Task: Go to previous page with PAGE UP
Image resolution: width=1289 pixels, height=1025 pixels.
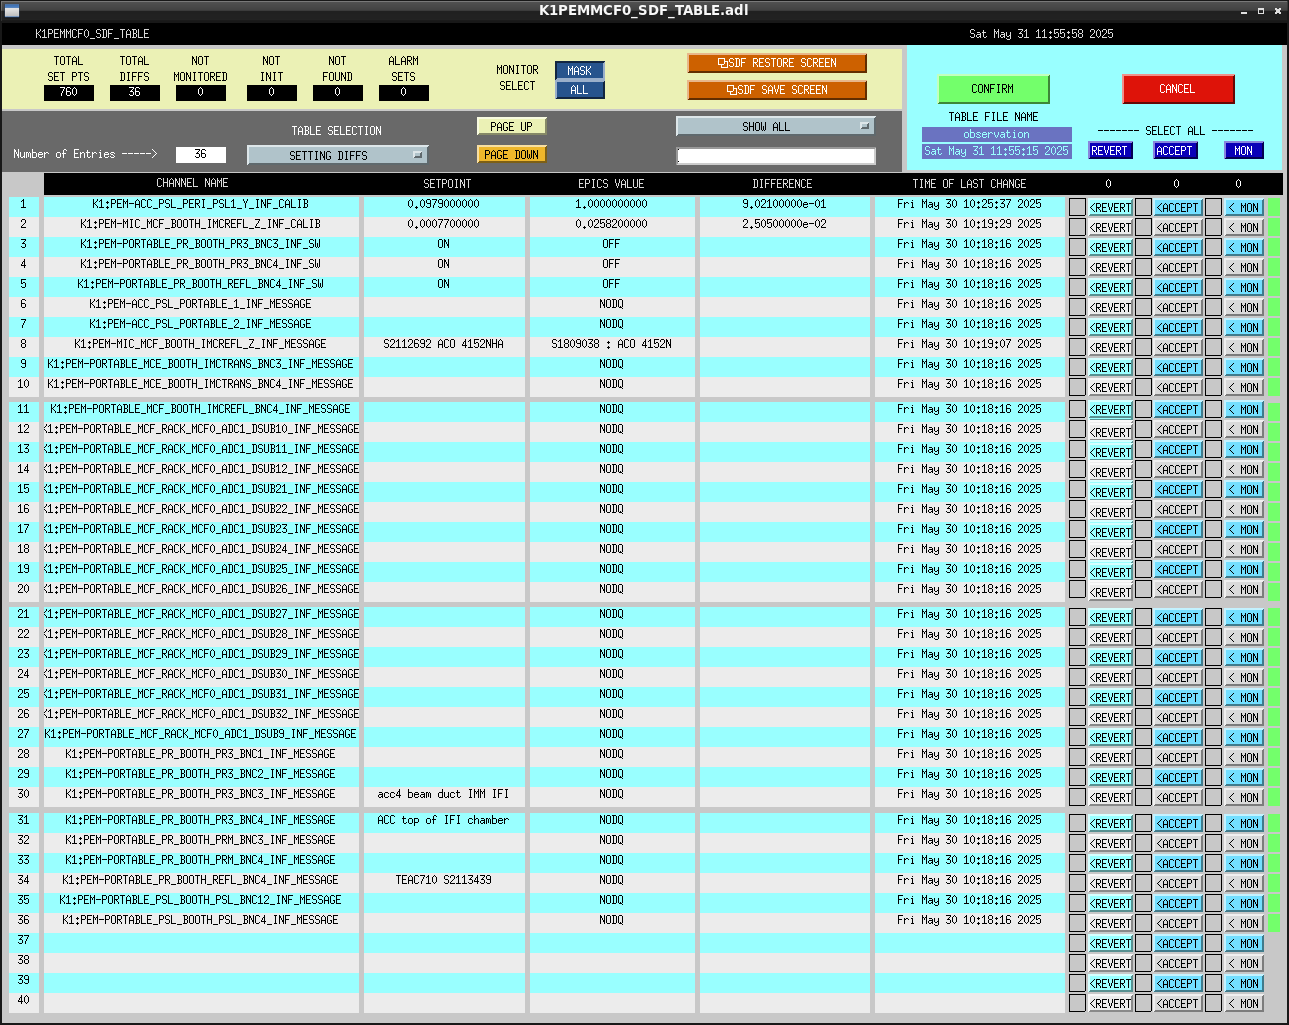Action: click(x=511, y=127)
